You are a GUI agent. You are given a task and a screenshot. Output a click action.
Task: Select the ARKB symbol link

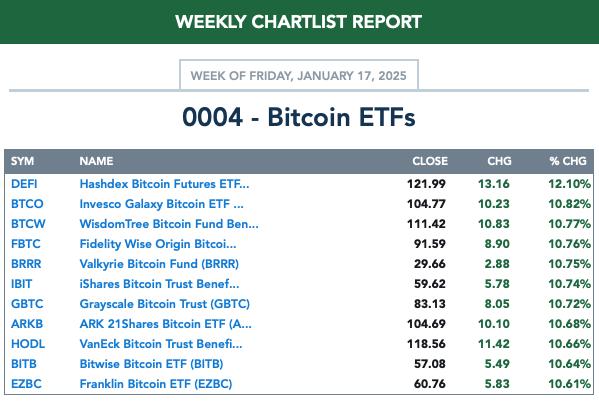[27, 324]
